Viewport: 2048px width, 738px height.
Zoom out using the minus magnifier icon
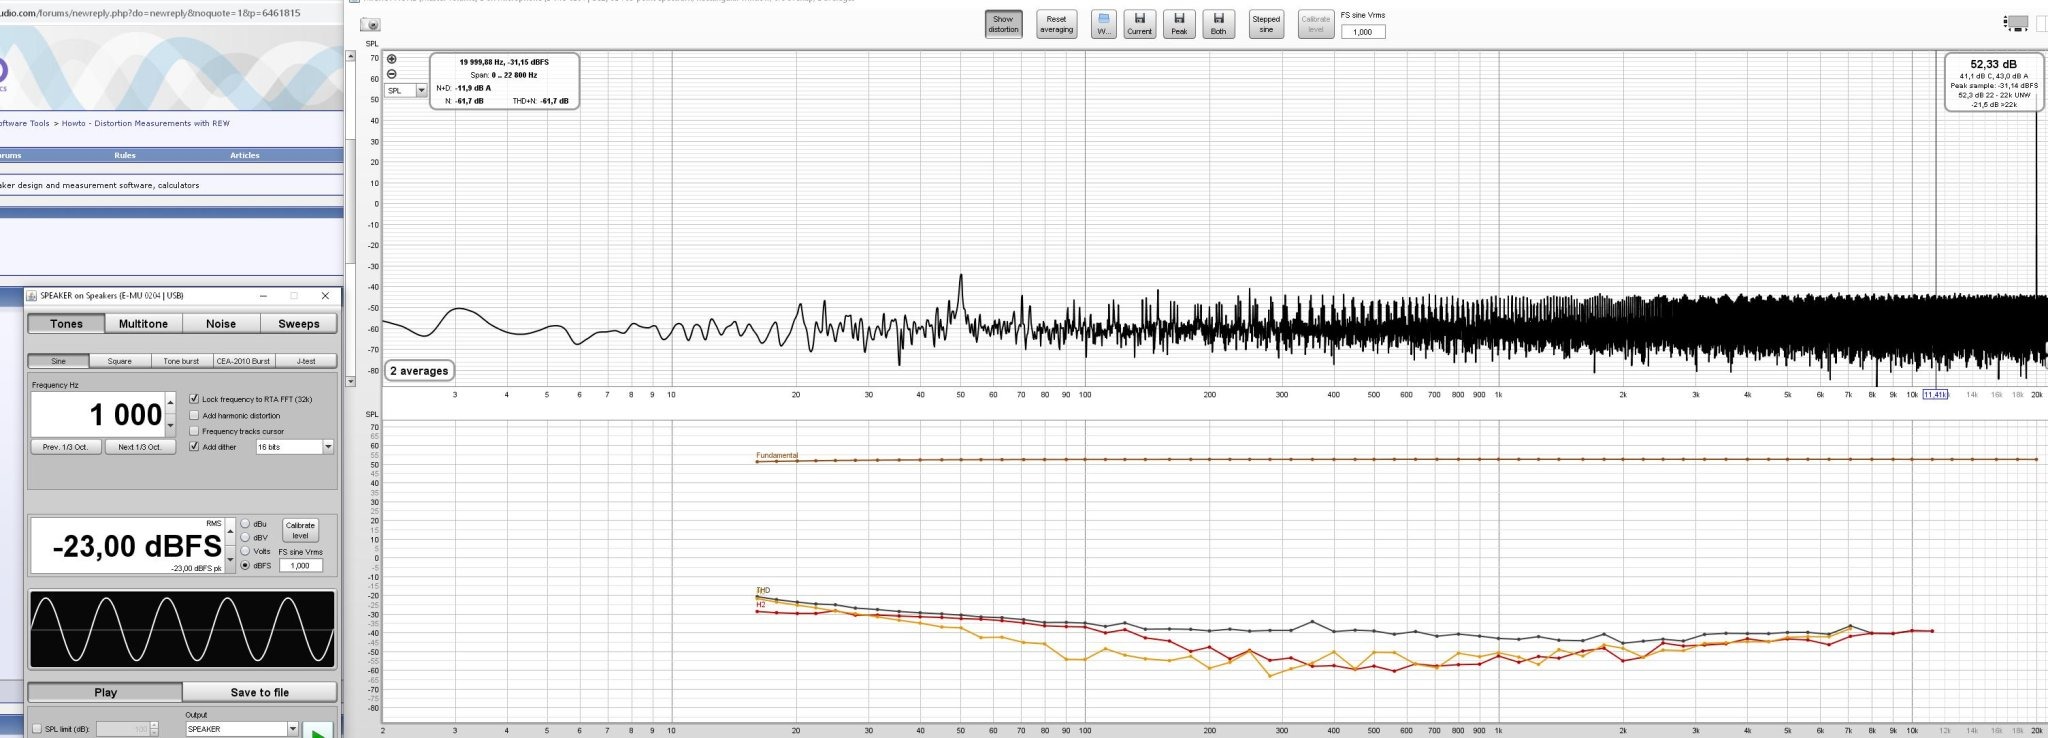391,74
